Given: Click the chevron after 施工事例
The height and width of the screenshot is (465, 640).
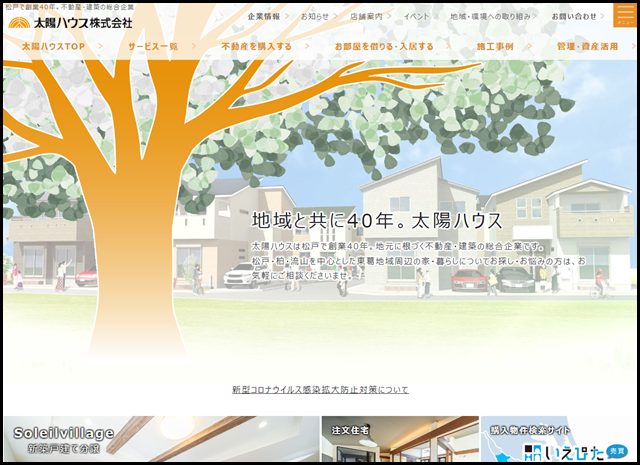Looking at the screenshot, I should pos(530,47).
